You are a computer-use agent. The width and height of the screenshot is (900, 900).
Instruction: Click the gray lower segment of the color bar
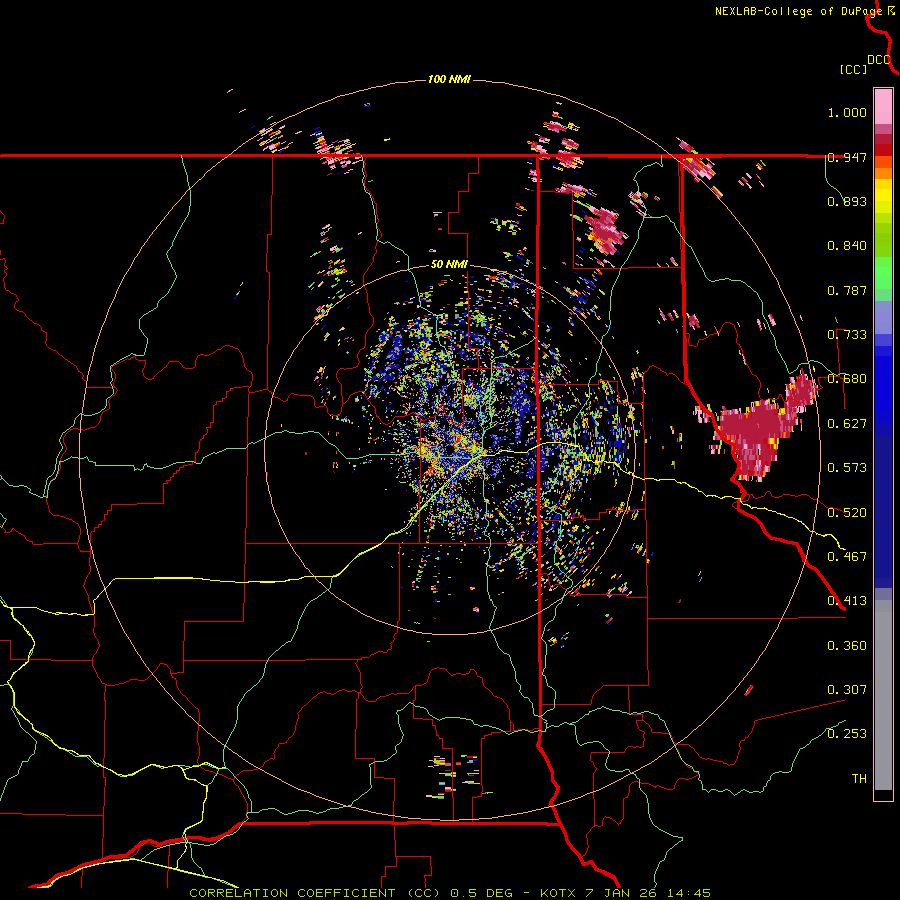tap(883, 695)
